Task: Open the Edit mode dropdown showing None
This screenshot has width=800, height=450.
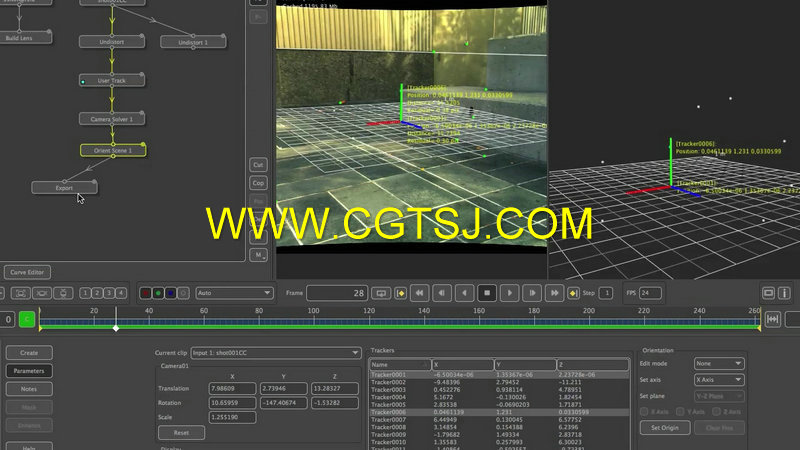Action: pyautogui.click(x=718, y=363)
